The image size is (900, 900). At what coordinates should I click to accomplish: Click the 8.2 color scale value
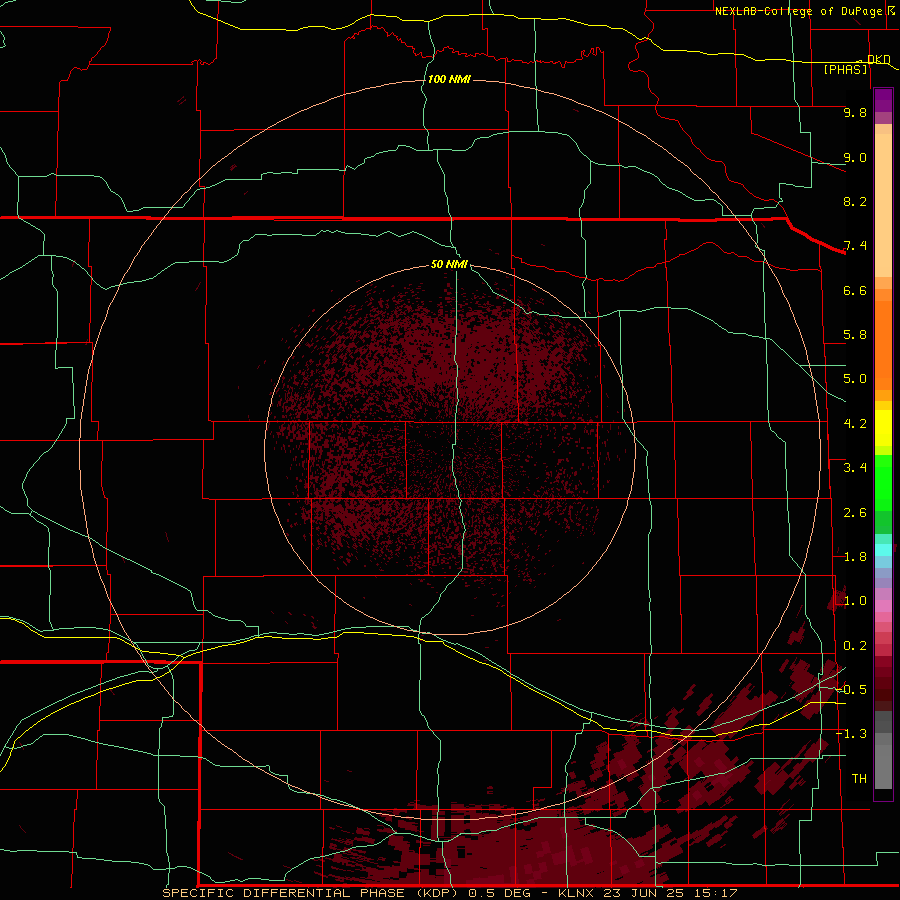pyautogui.click(x=855, y=201)
